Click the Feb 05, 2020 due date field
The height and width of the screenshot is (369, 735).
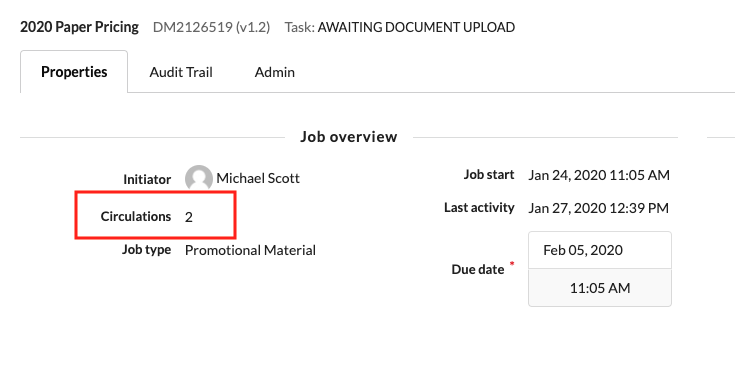pyautogui.click(x=600, y=250)
